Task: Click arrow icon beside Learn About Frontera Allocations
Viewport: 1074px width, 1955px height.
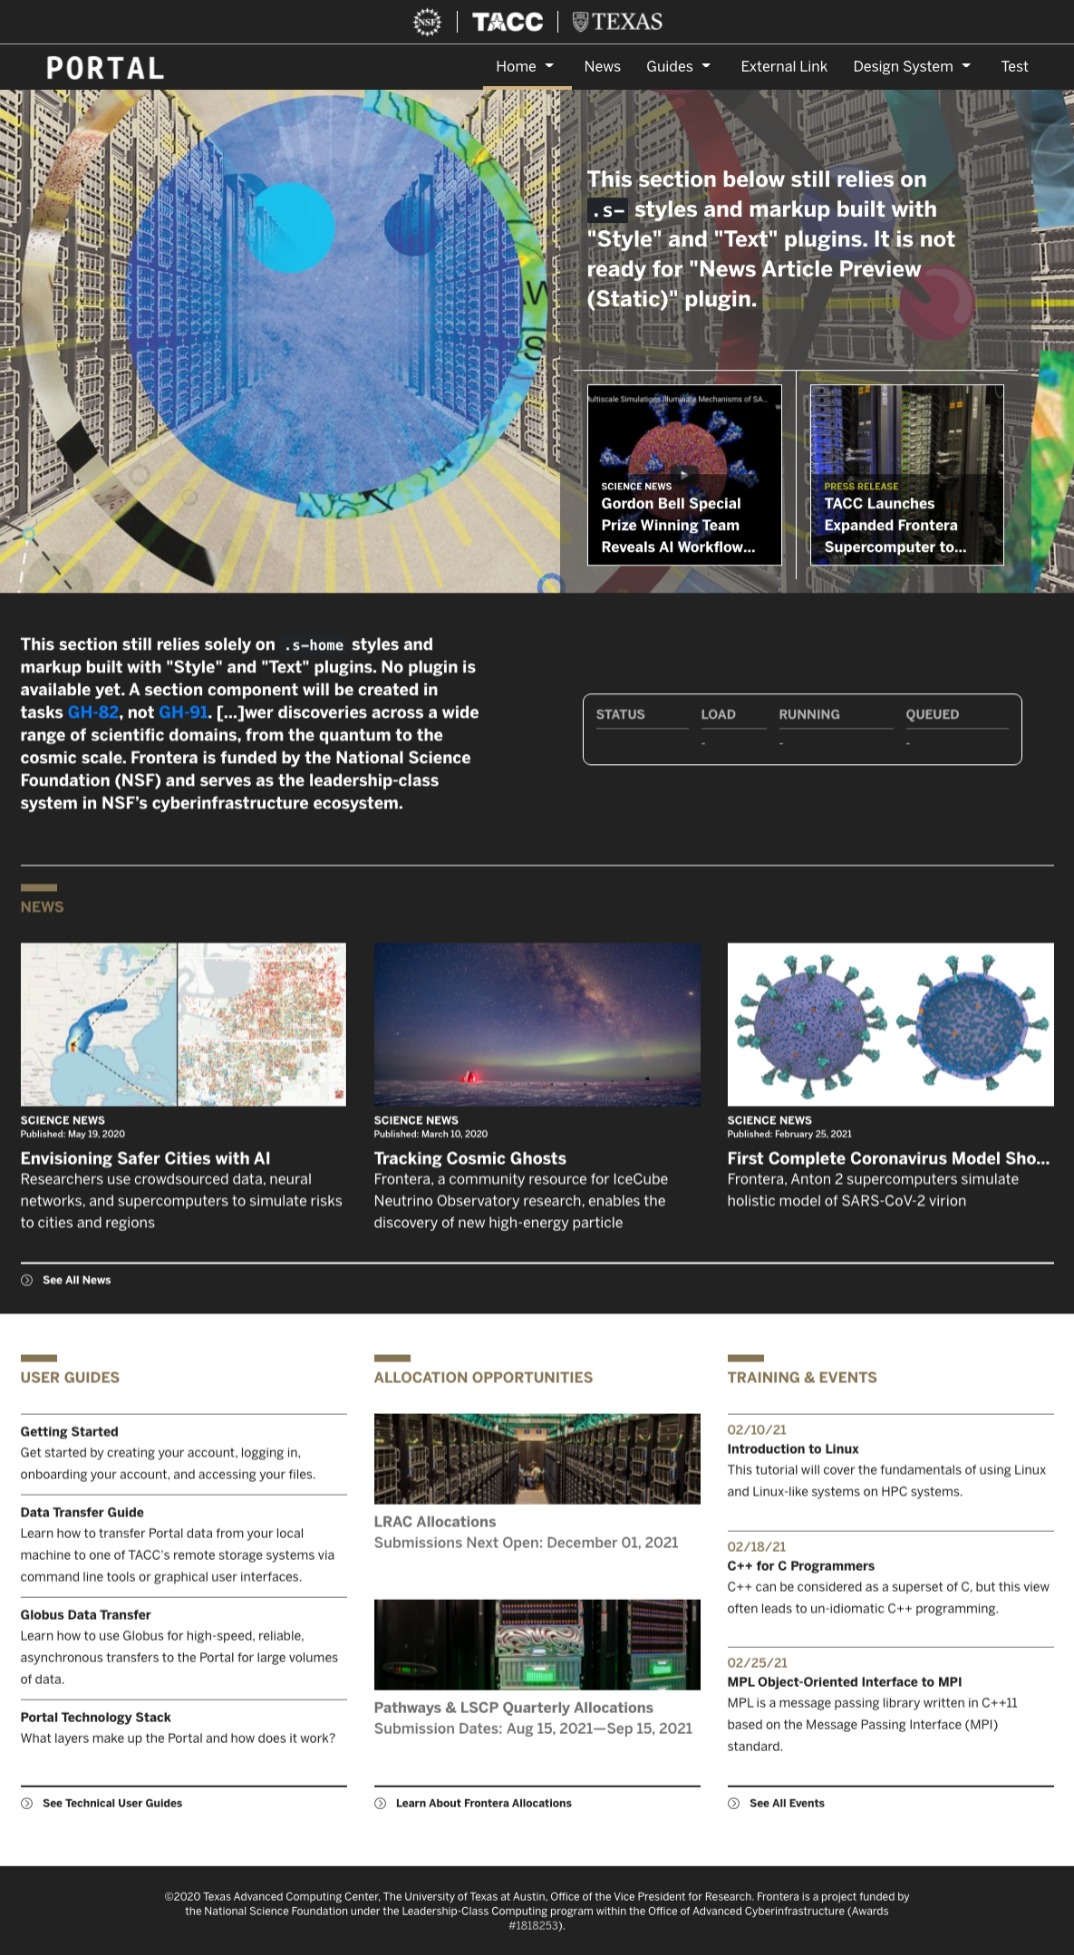Action: [x=380, y=1803]
